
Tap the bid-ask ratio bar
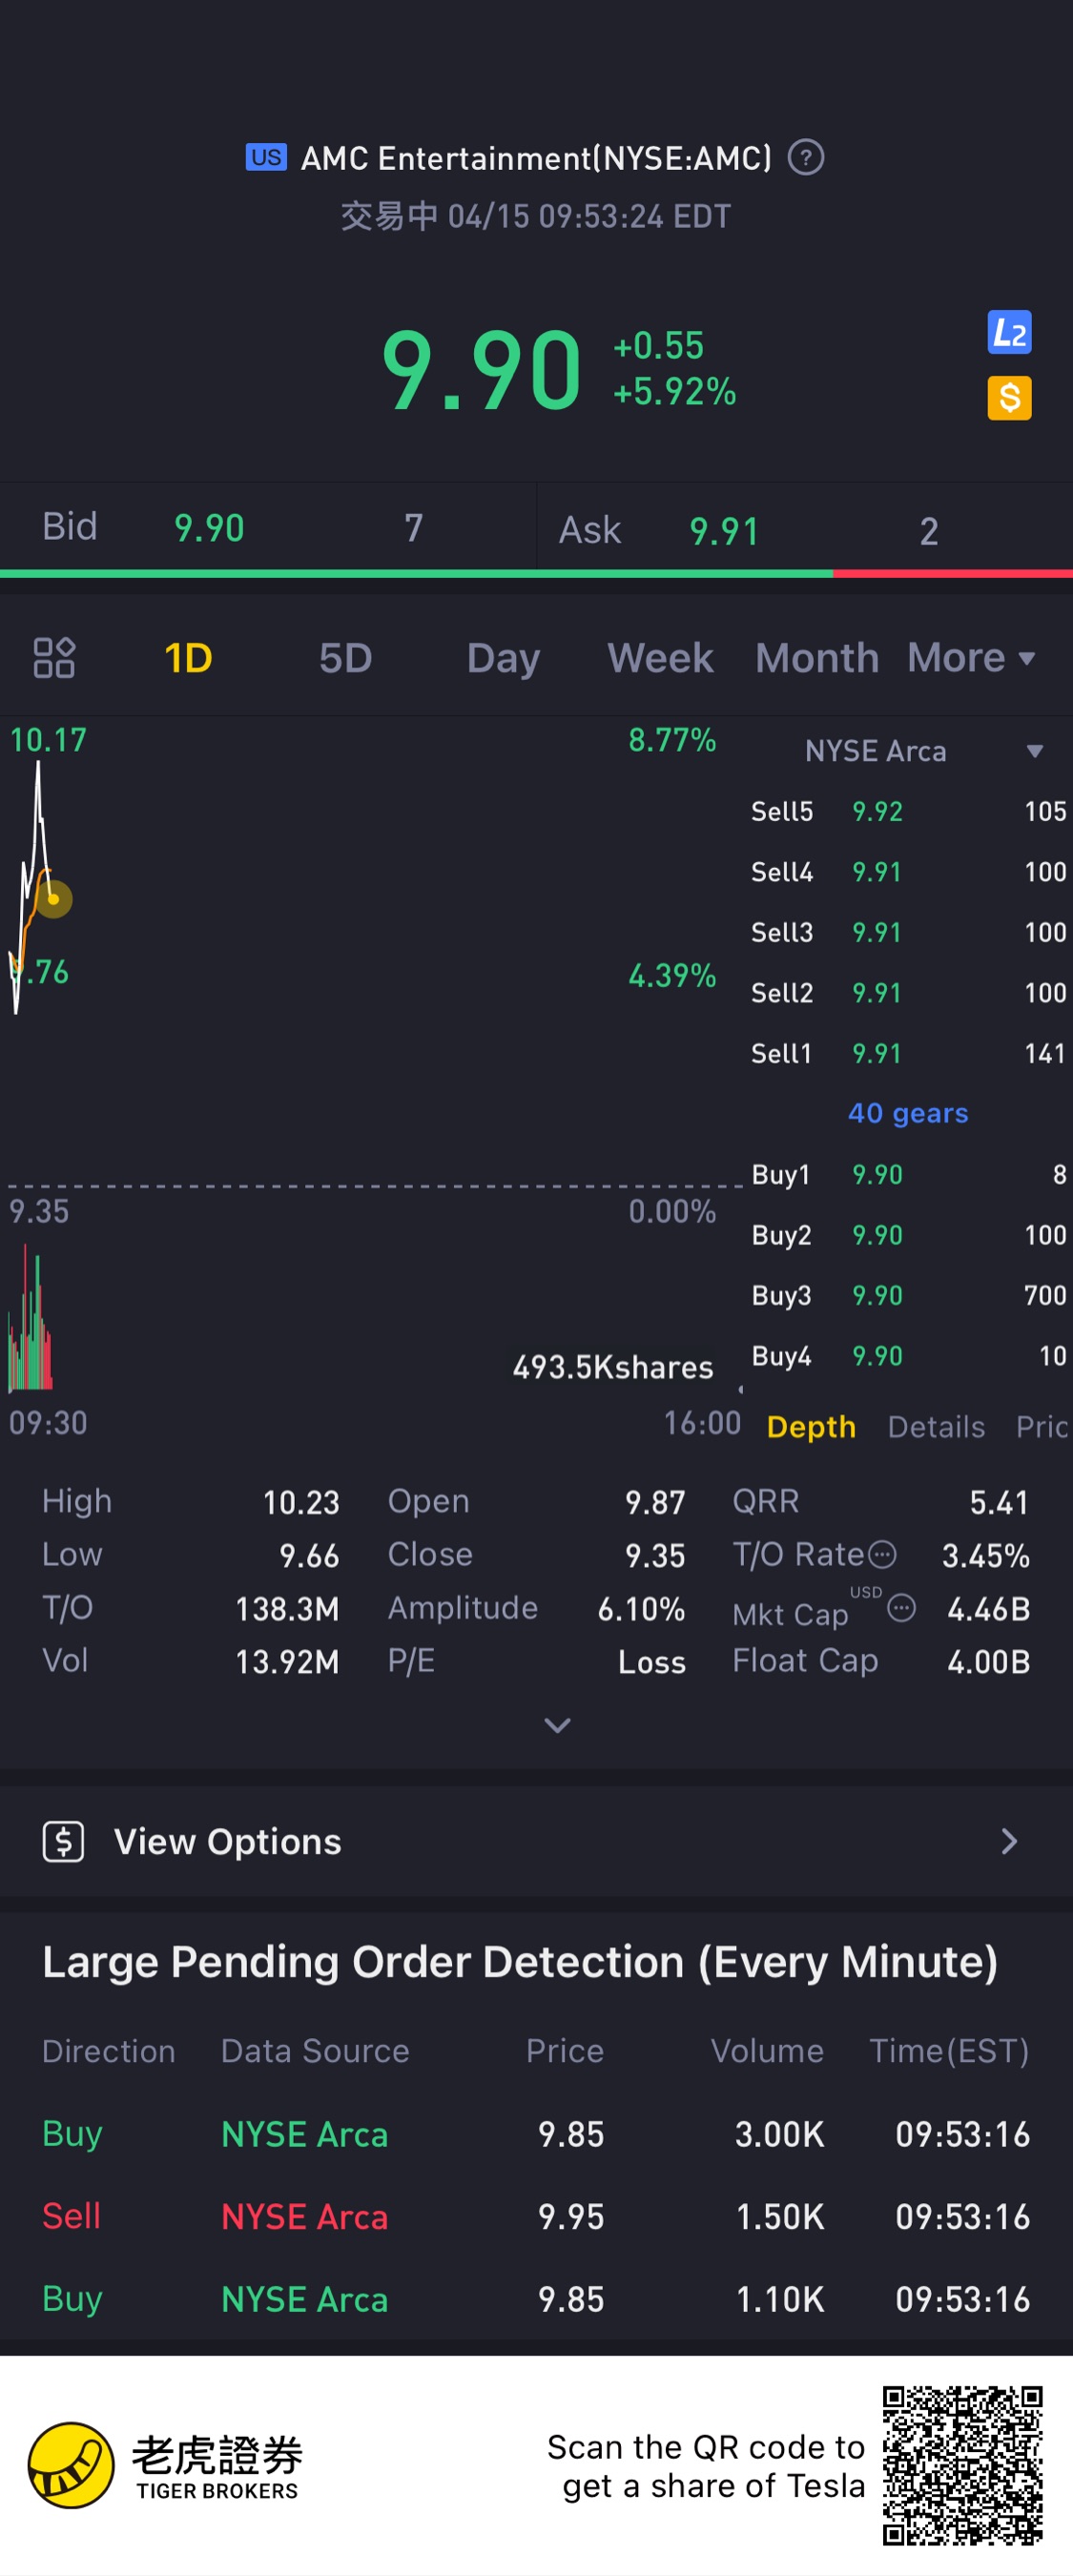tap(536, 574)
